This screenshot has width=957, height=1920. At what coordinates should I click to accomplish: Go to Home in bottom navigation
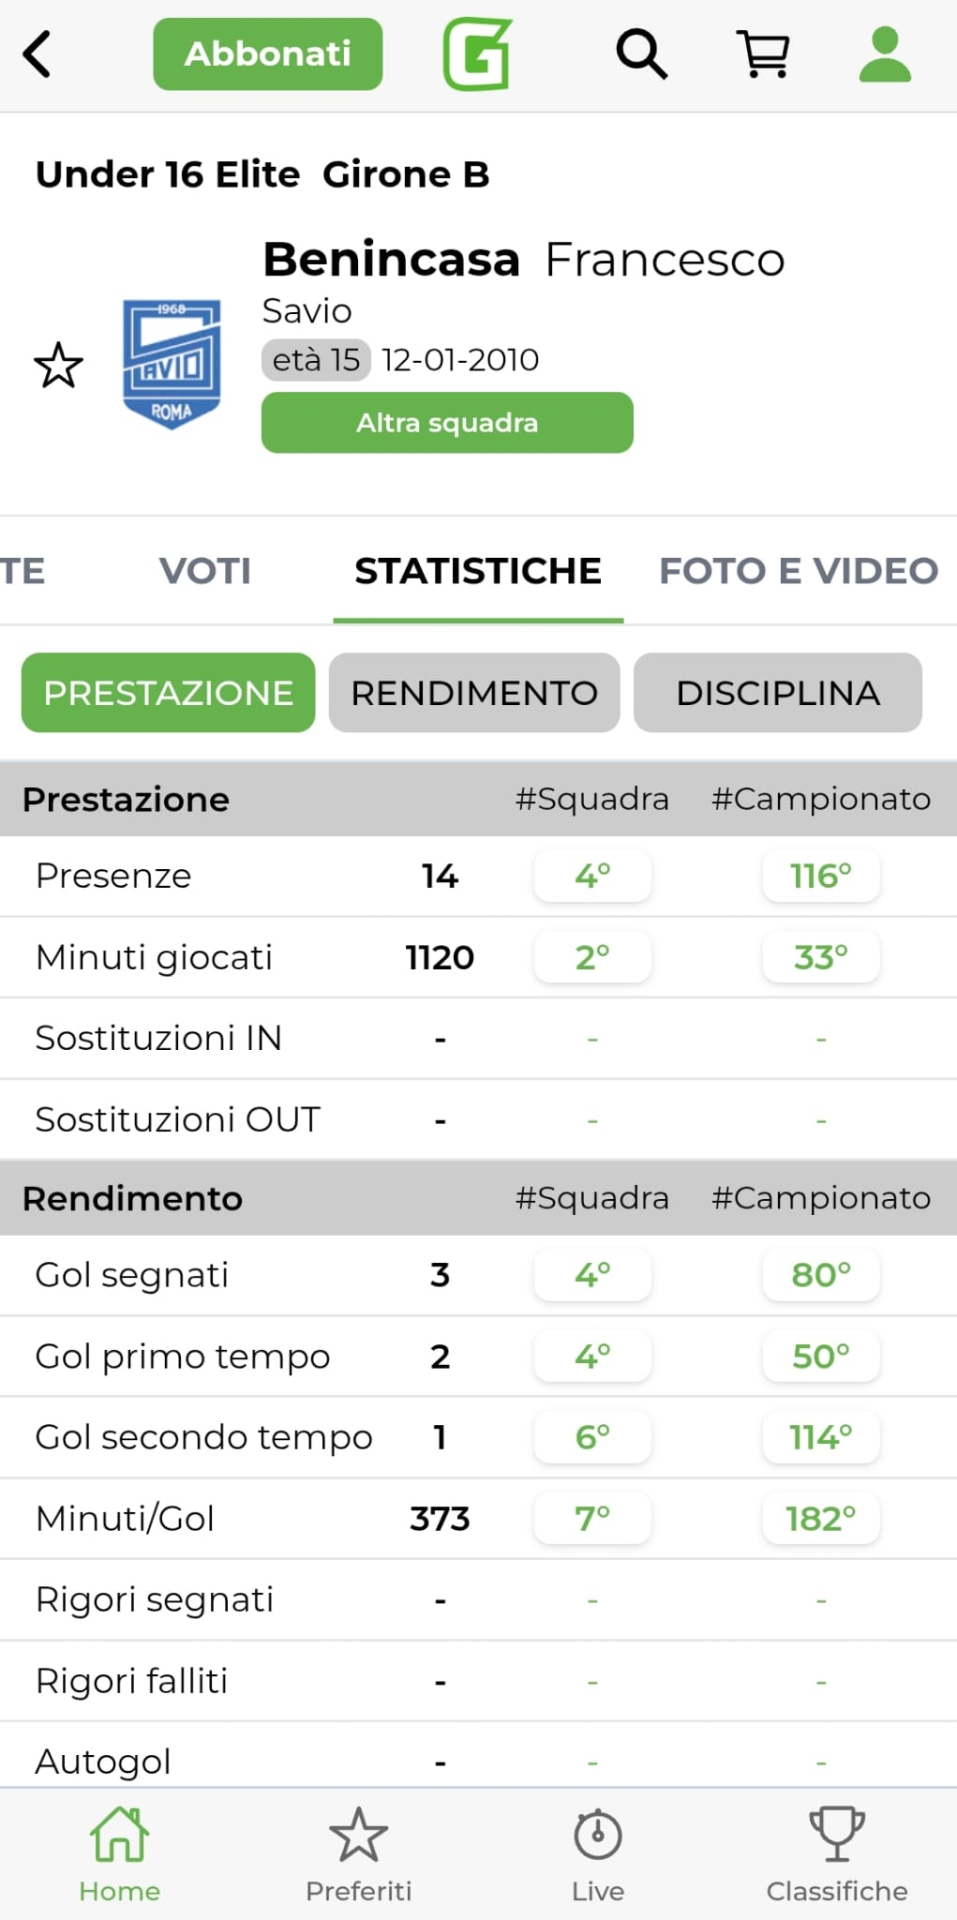pyautogui.click(x=120, y=1854)
